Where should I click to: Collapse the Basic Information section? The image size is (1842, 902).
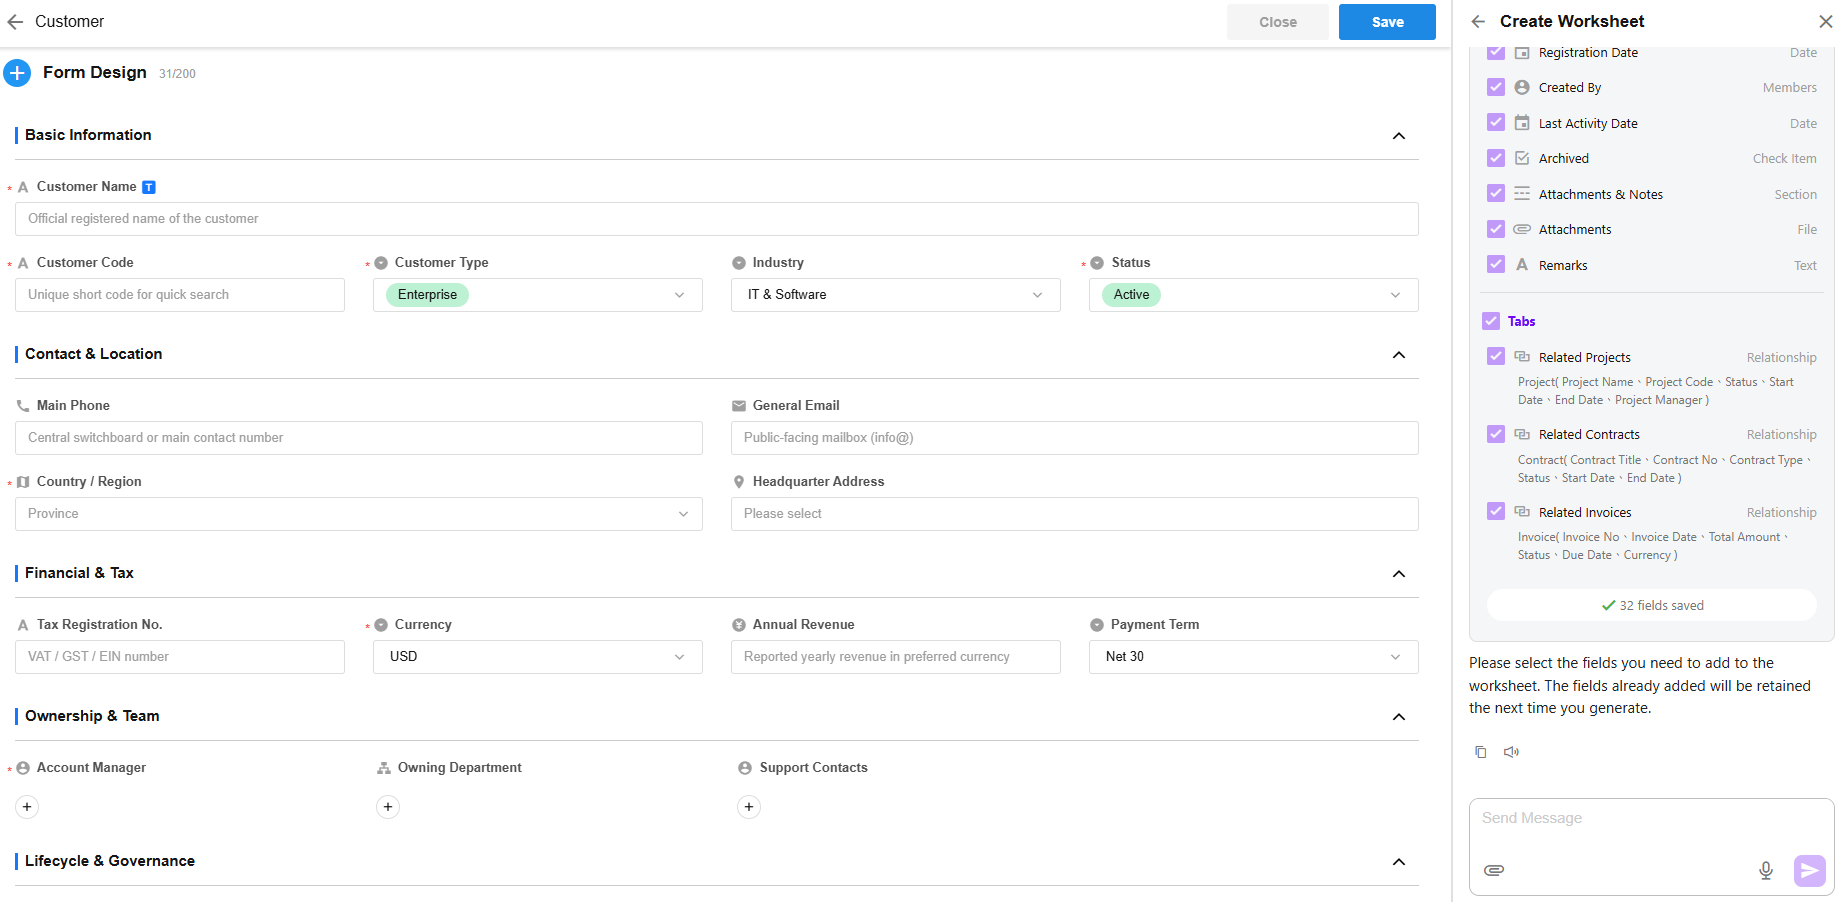tap(1398, 136)
